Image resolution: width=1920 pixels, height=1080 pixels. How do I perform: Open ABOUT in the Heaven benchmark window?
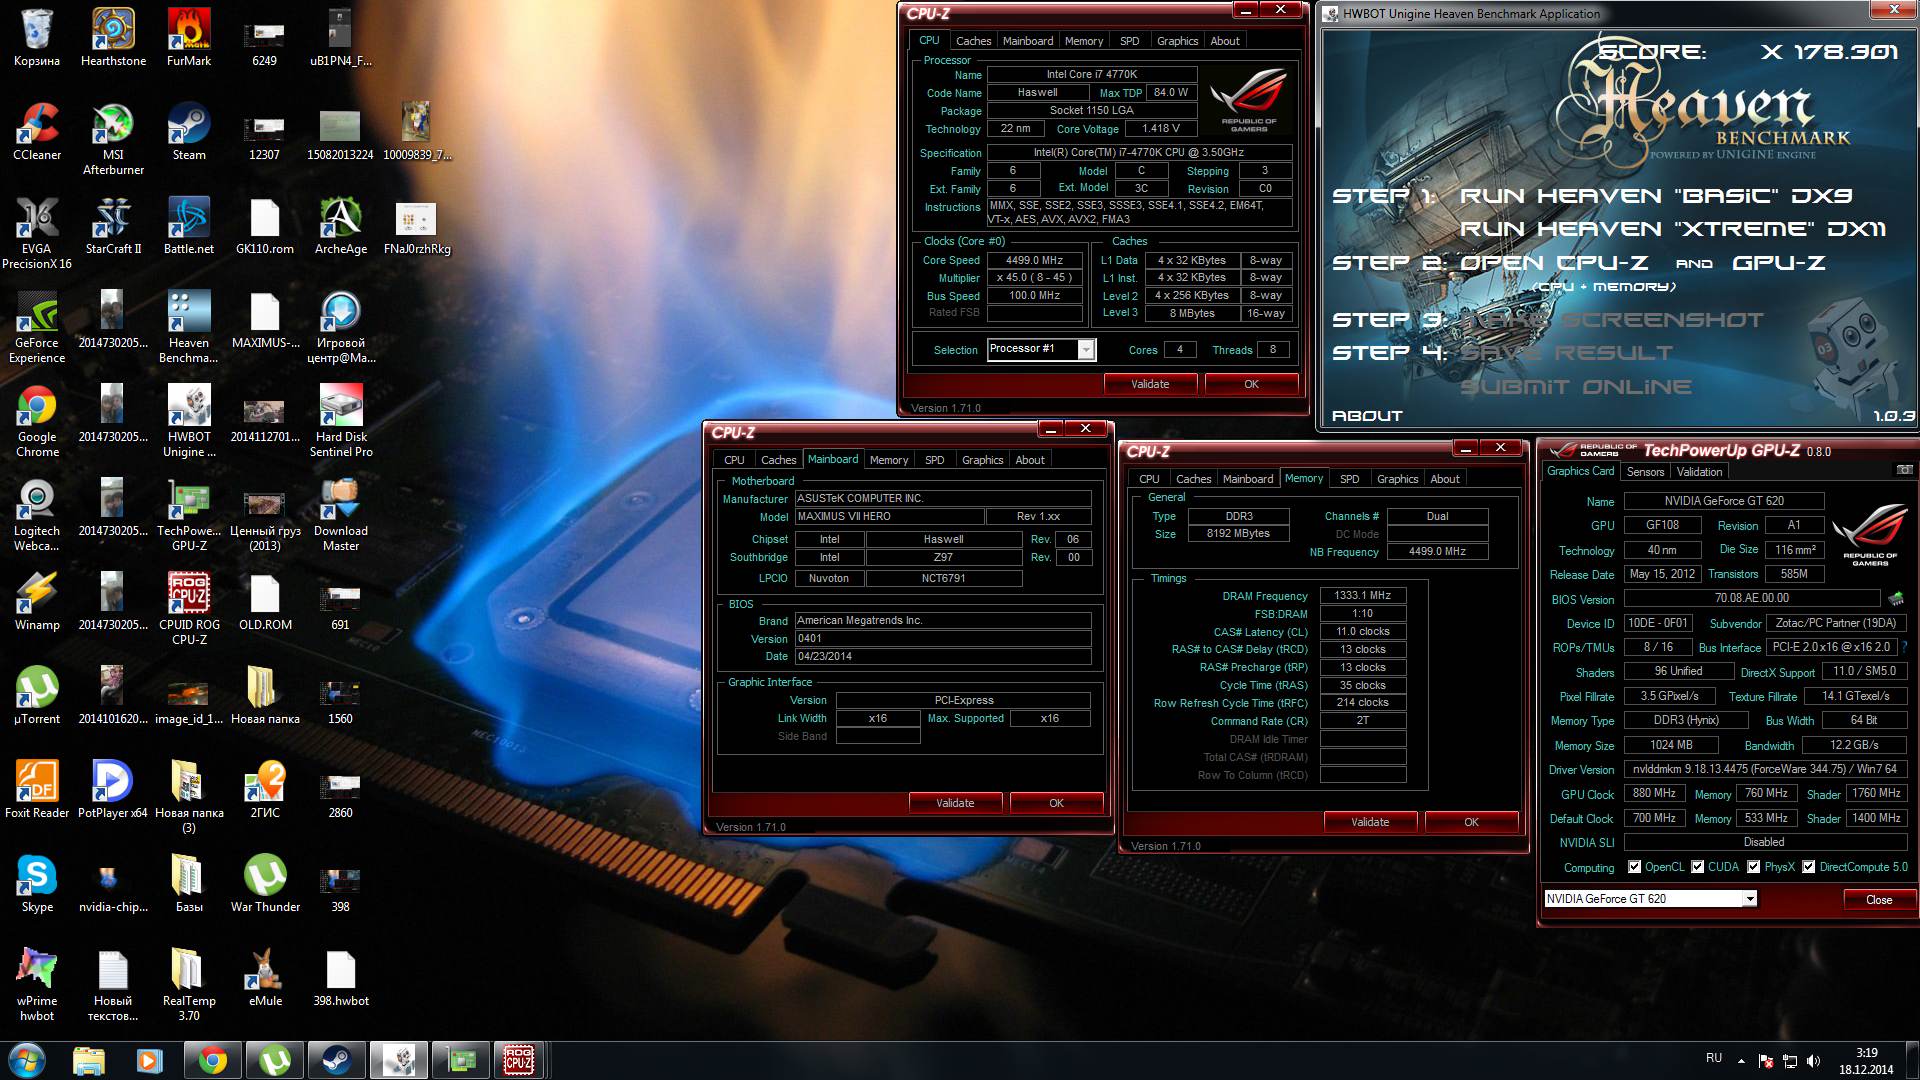click(x=1367, y=416)
